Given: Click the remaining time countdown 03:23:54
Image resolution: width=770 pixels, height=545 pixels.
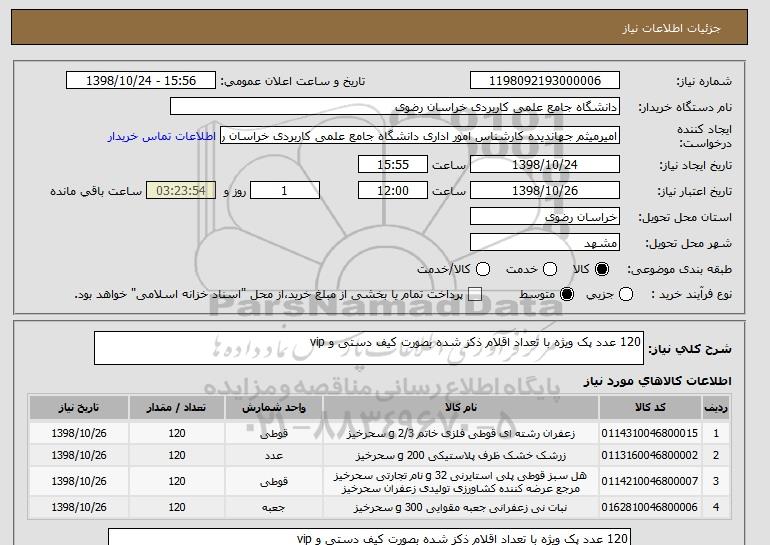Looking at the screenshot, I should tap(181, 191).
